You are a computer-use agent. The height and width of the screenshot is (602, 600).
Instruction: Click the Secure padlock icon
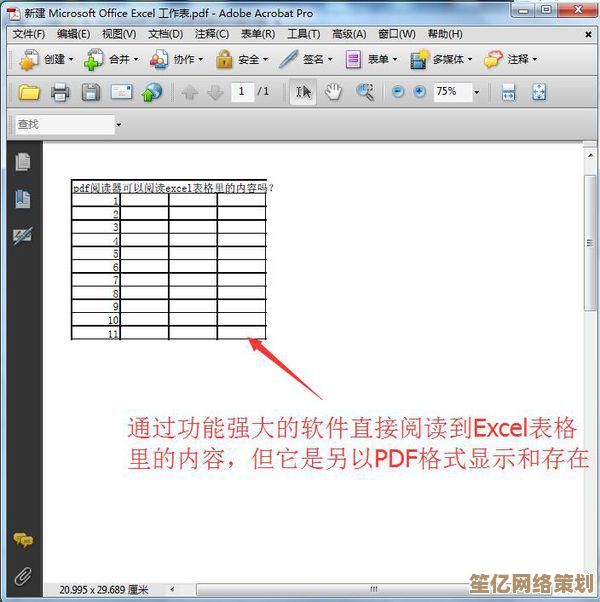pyautogui.click(x=224, y=60)
